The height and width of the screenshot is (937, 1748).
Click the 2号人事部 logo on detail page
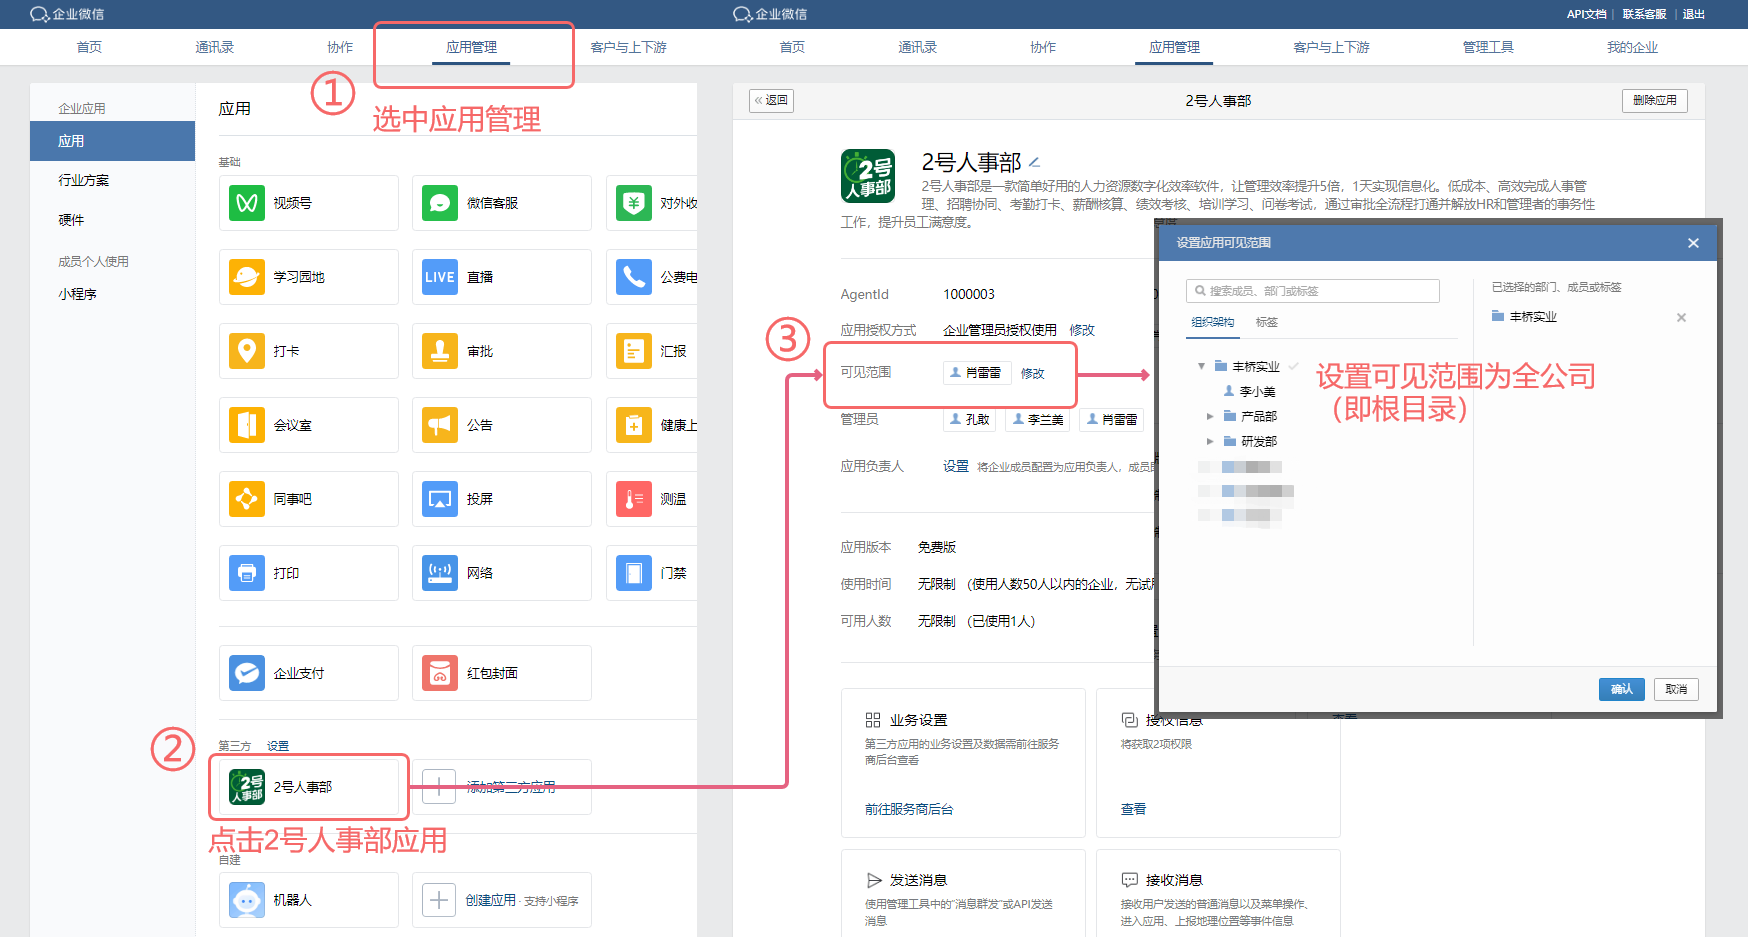868,176
